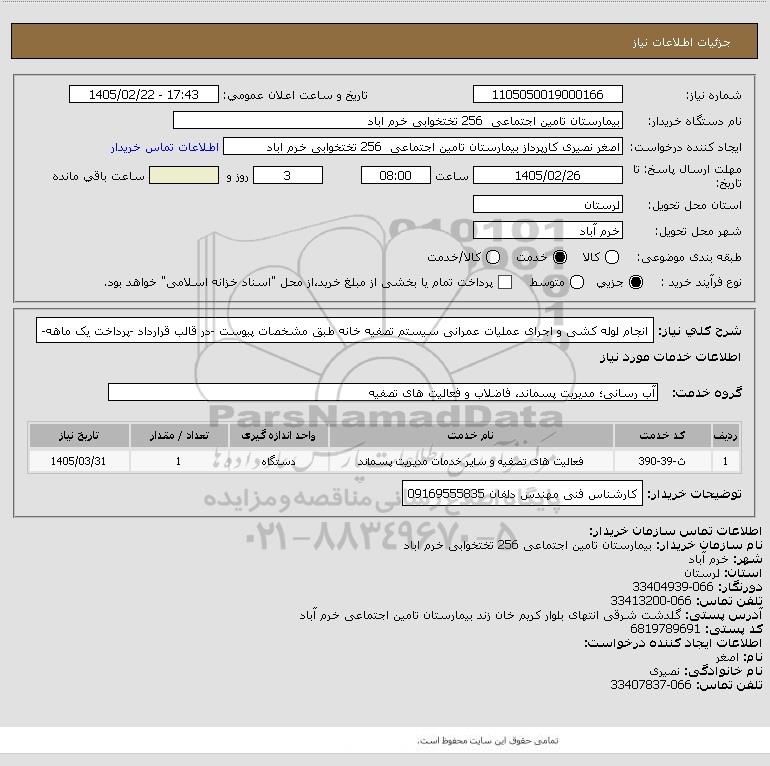Image resolution: width=770 pixels, height=766 pixels.
Task: Click the خرم آباد delivery city field
Action: tap(548, 230)
